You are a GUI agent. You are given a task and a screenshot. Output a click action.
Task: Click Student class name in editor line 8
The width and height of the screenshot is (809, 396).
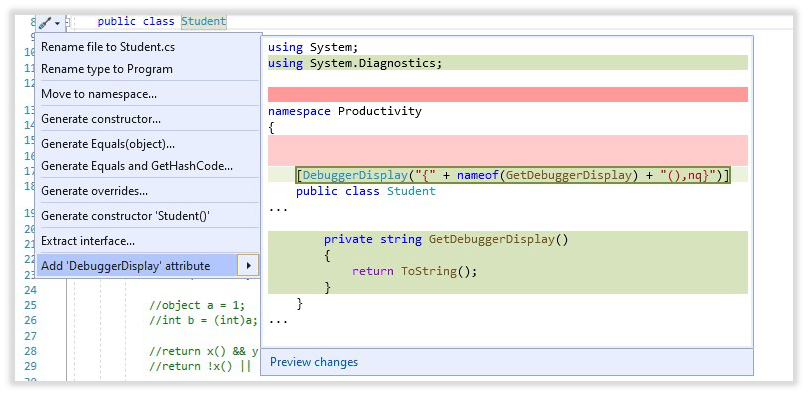(x=203, y=22)
